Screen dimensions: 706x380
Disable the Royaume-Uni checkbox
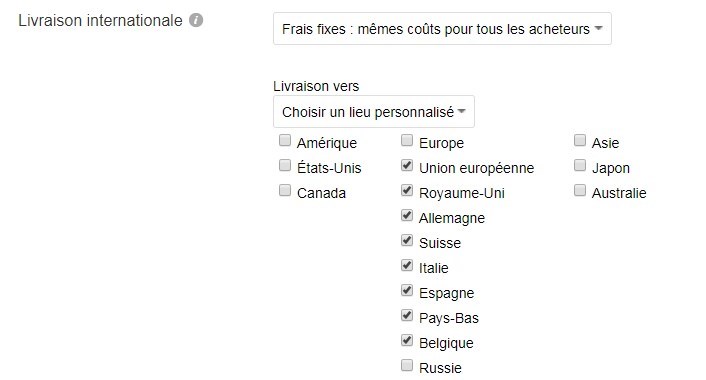(407, 190)
